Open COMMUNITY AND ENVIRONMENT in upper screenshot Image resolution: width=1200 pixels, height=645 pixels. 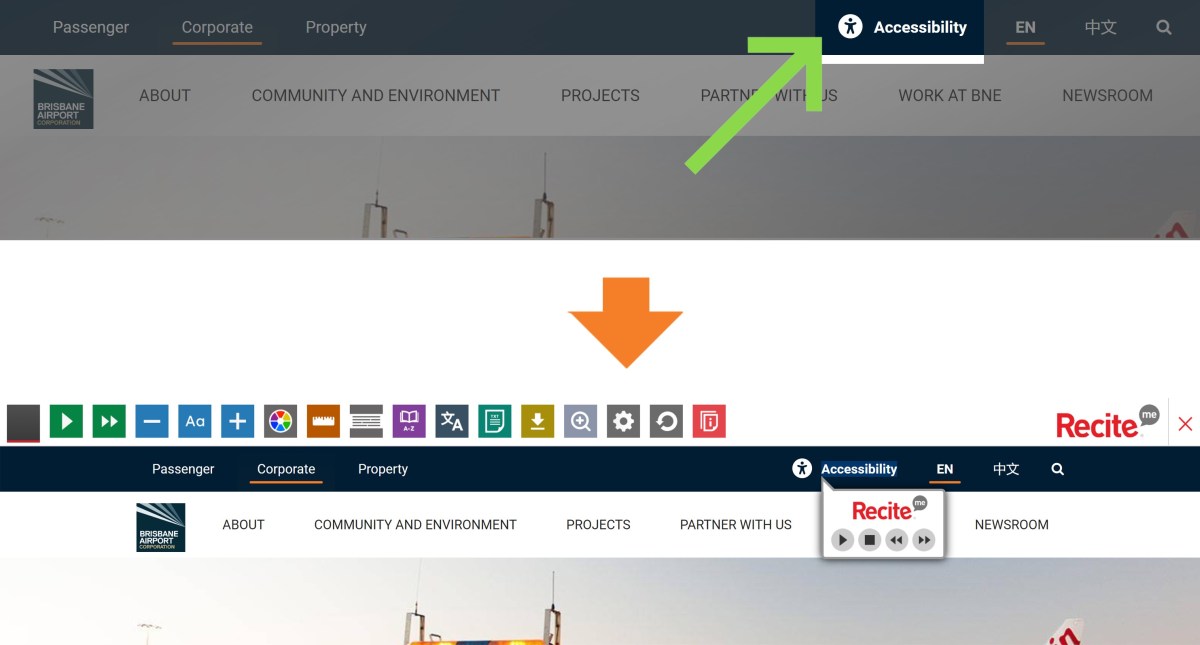tap(376, 96)
